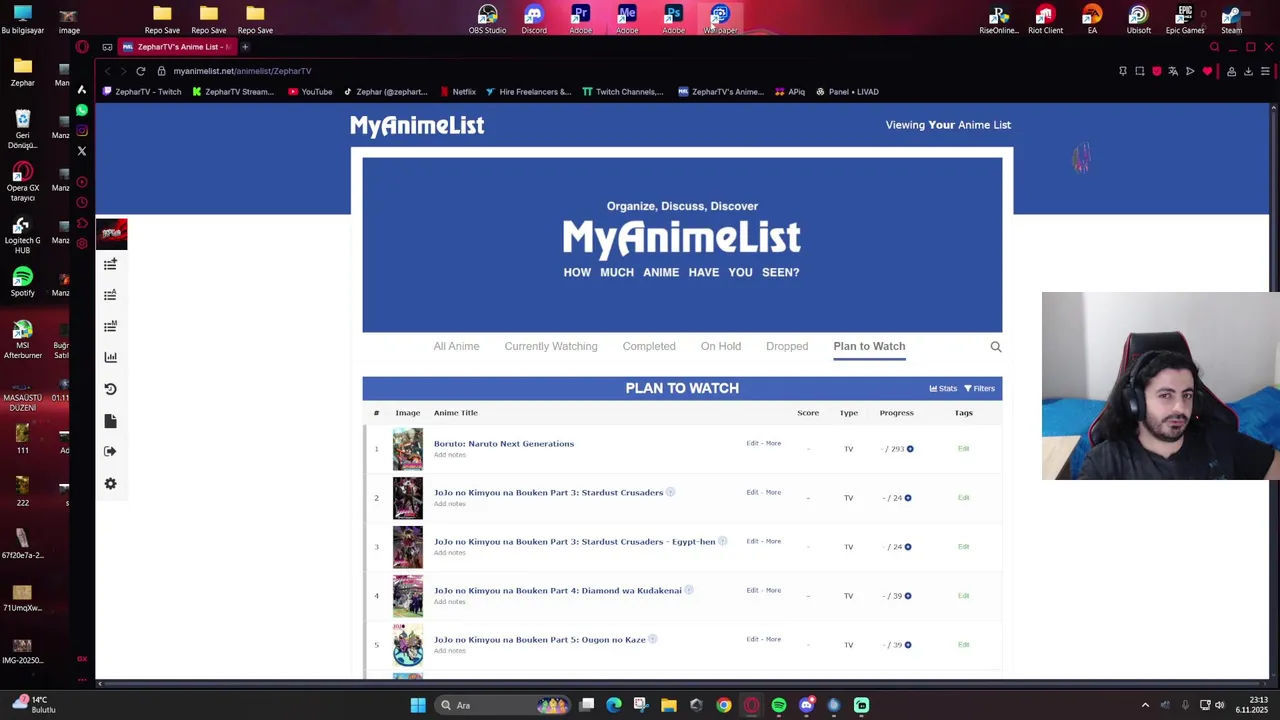Click Add notes under Boruto entry

click(450, 455)
